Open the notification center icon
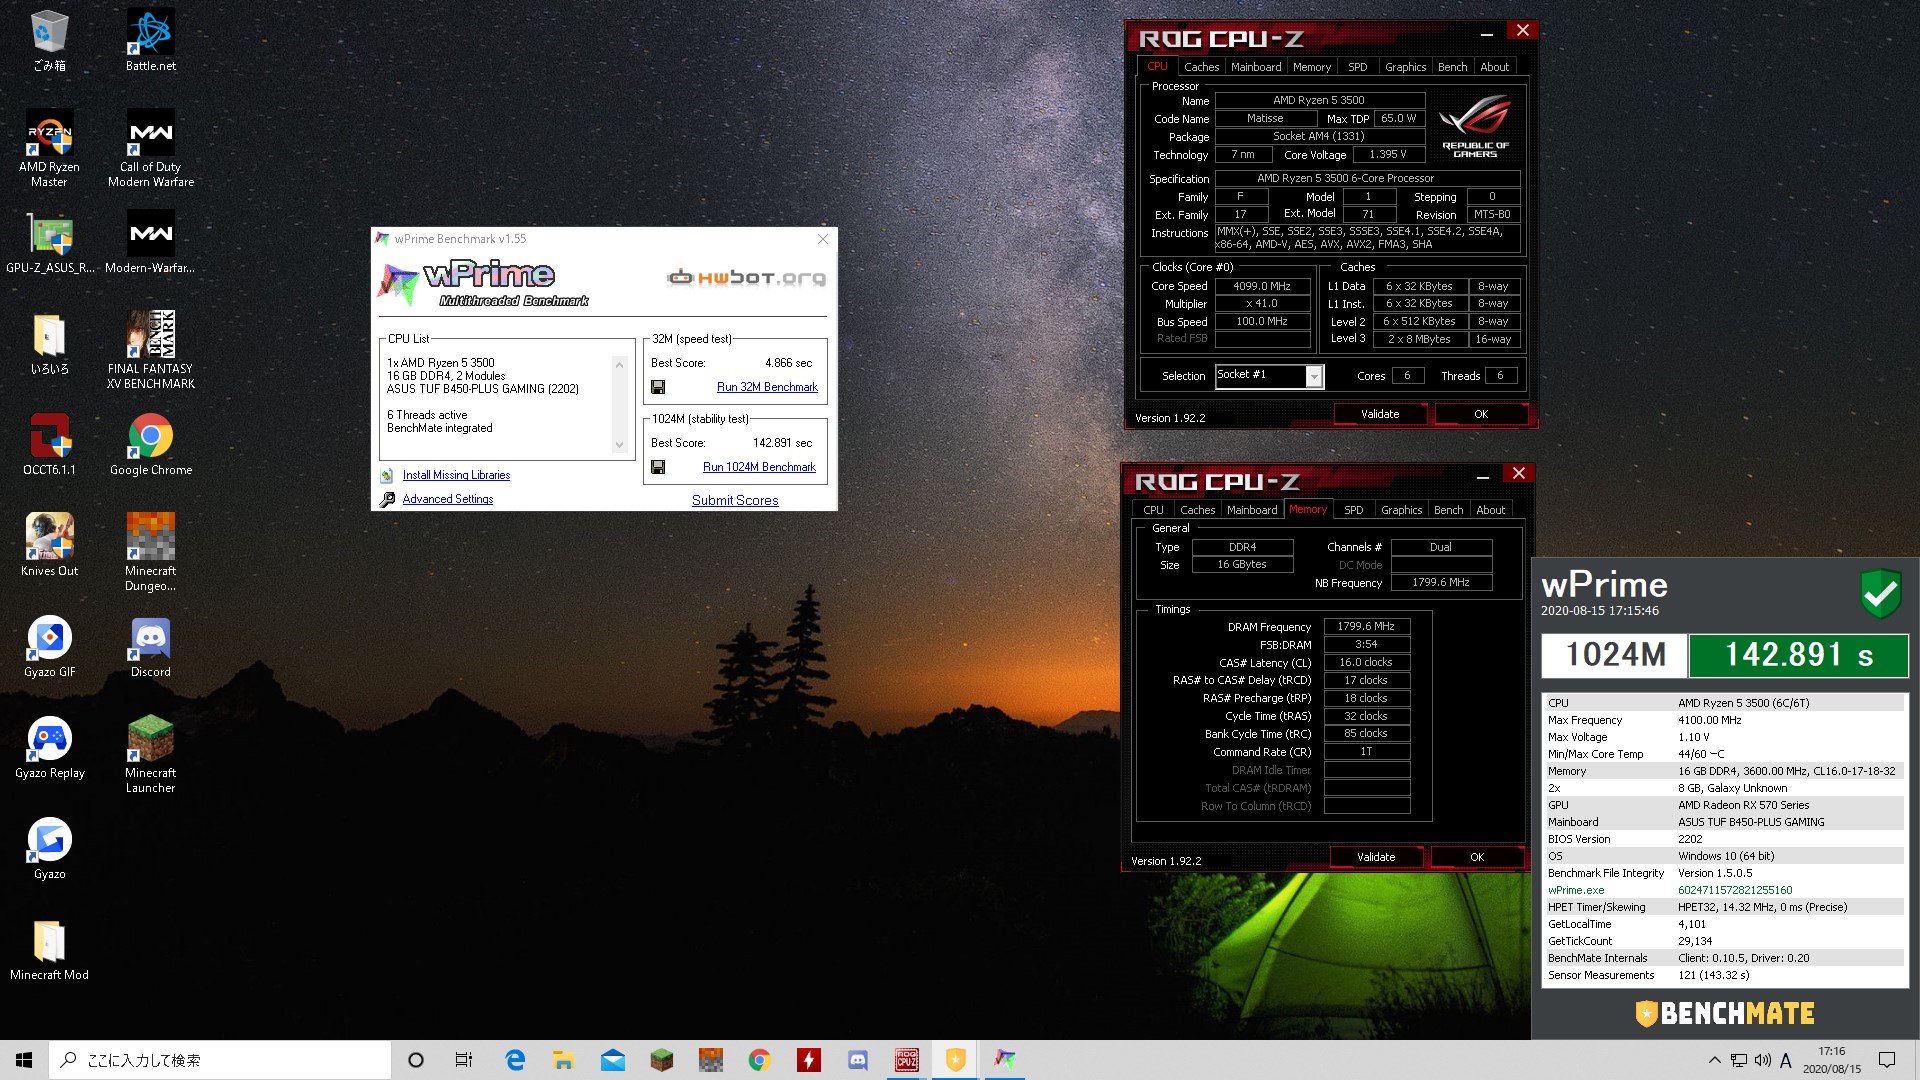The image size is (1920, 1080). (x=1887, y=1060)
